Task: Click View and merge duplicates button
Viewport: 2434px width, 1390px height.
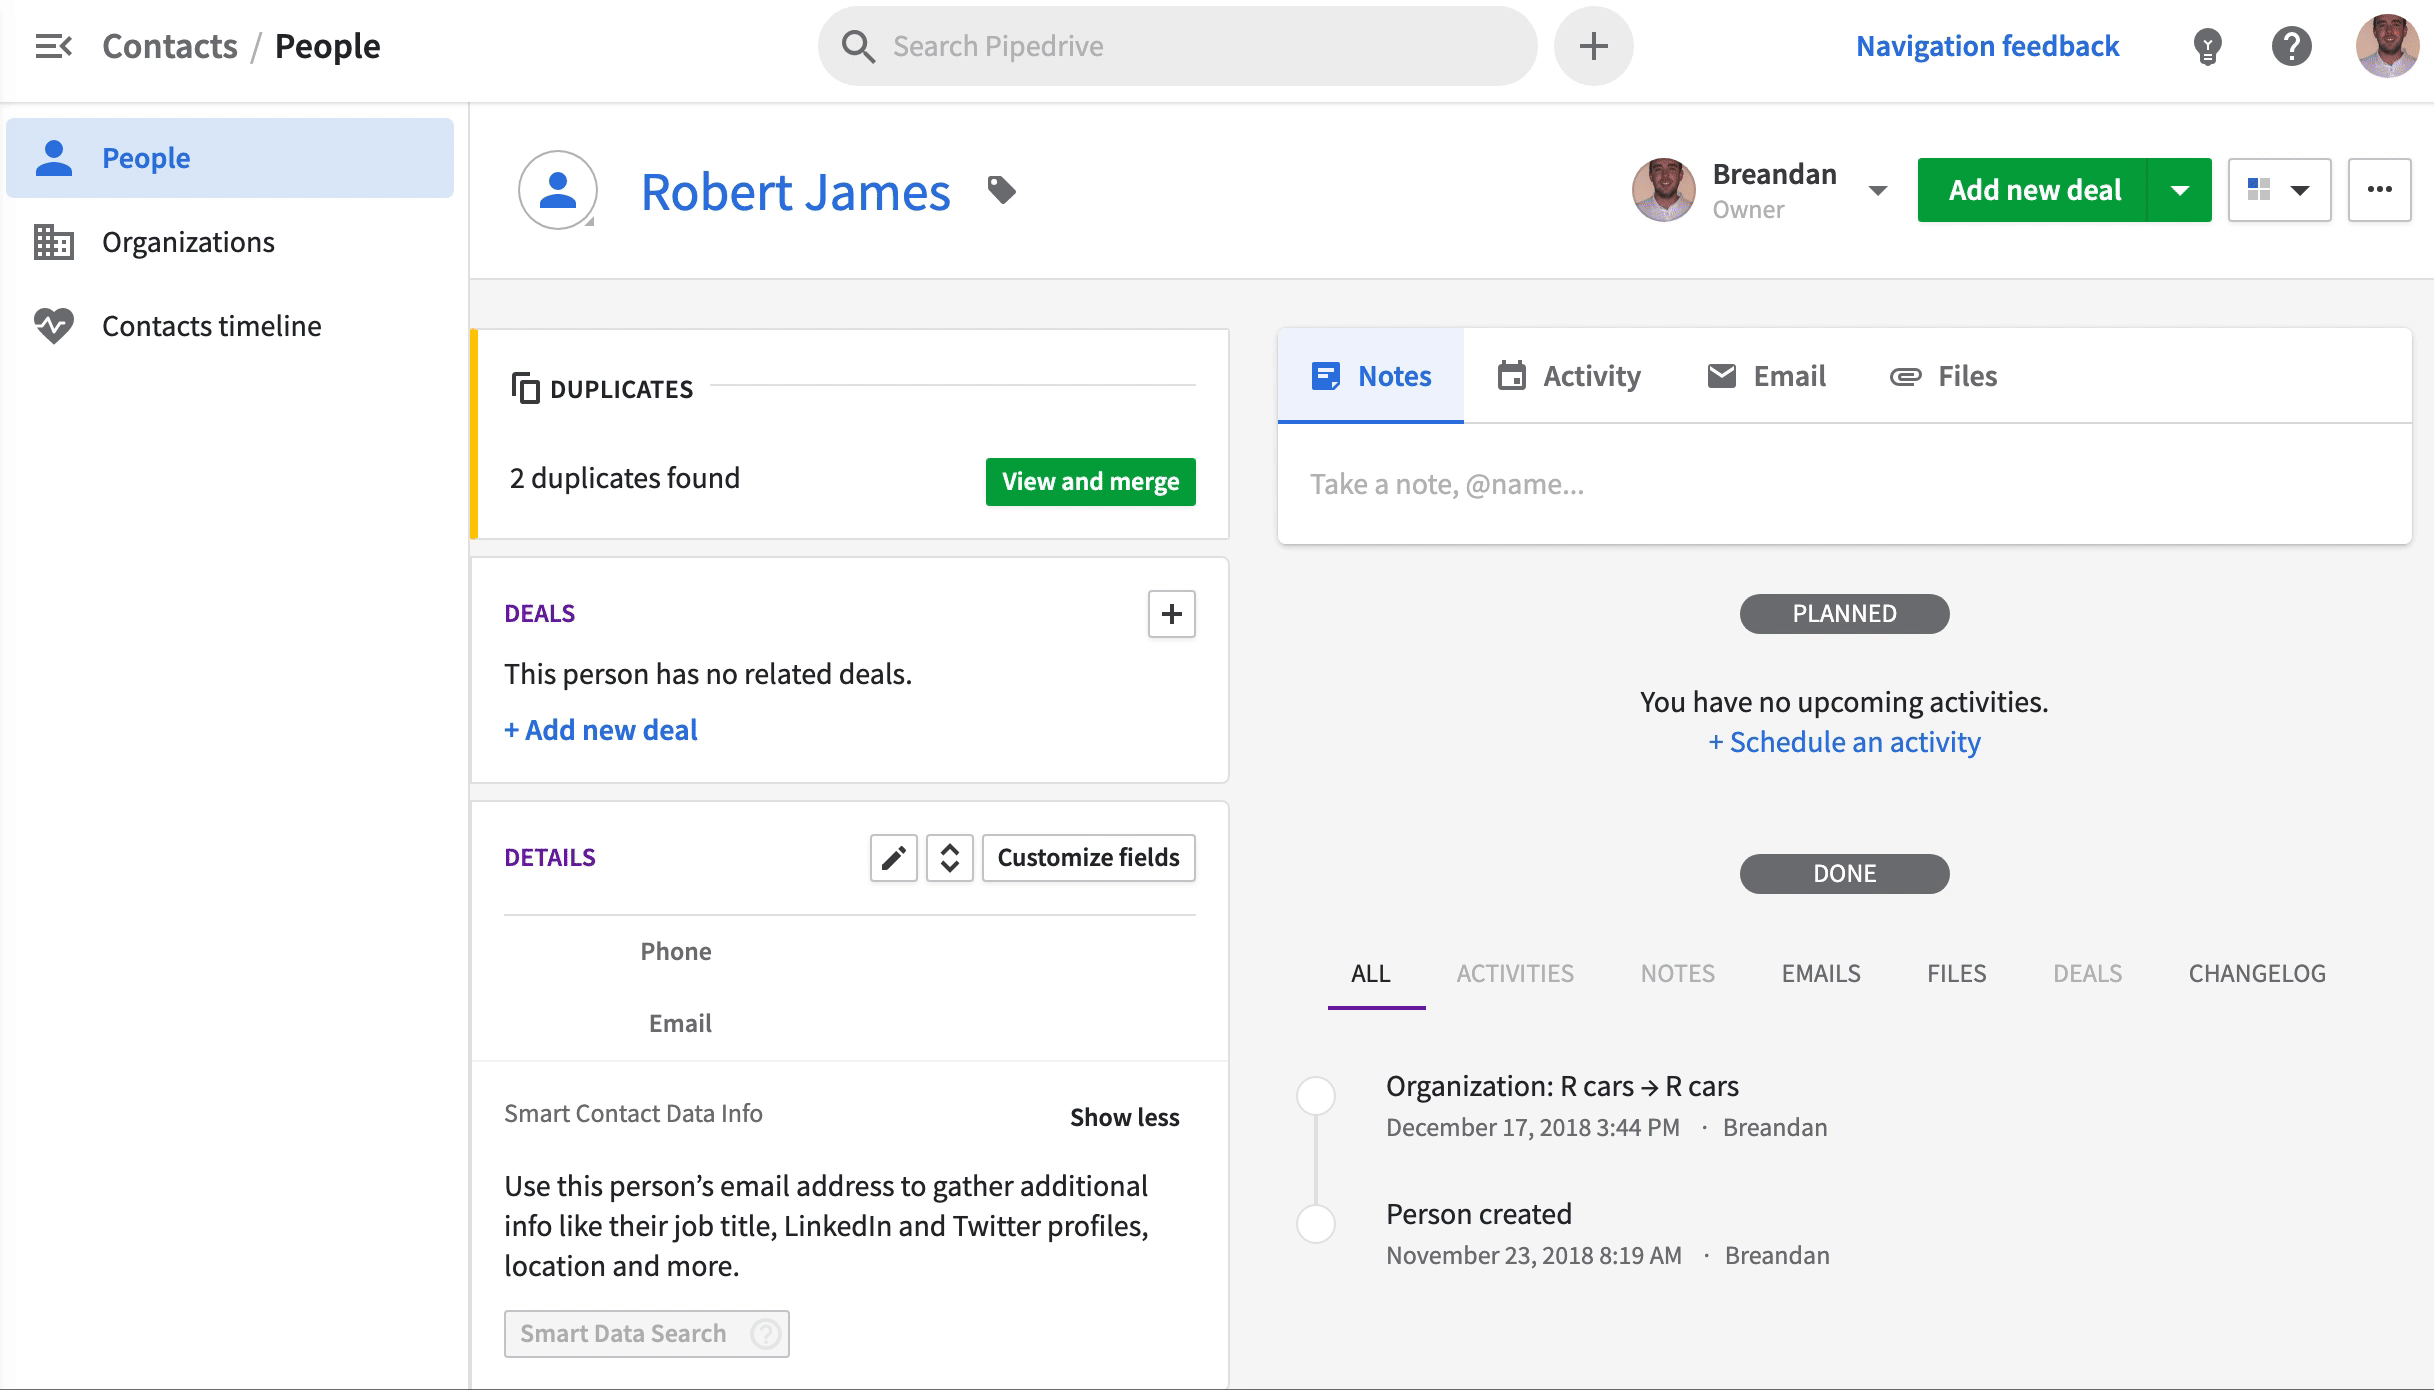Action: coord(1090,482)
